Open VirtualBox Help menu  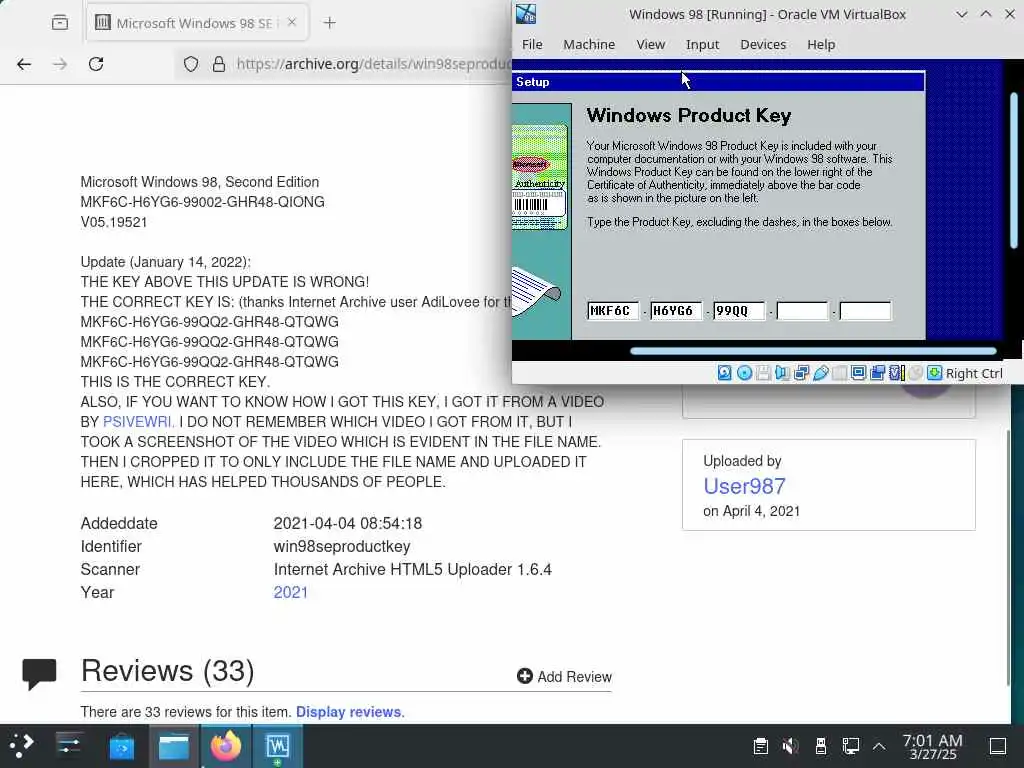(821, 44)
